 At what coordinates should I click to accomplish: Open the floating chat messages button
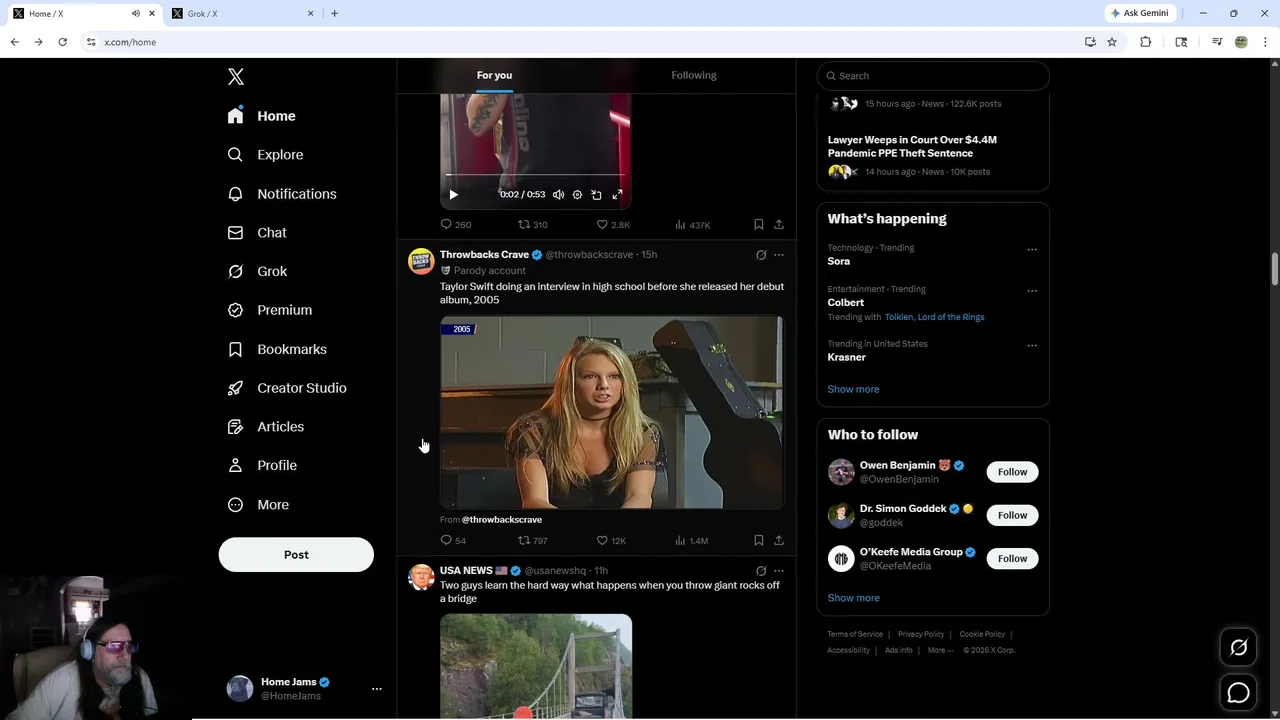[x=1238, y=692]
